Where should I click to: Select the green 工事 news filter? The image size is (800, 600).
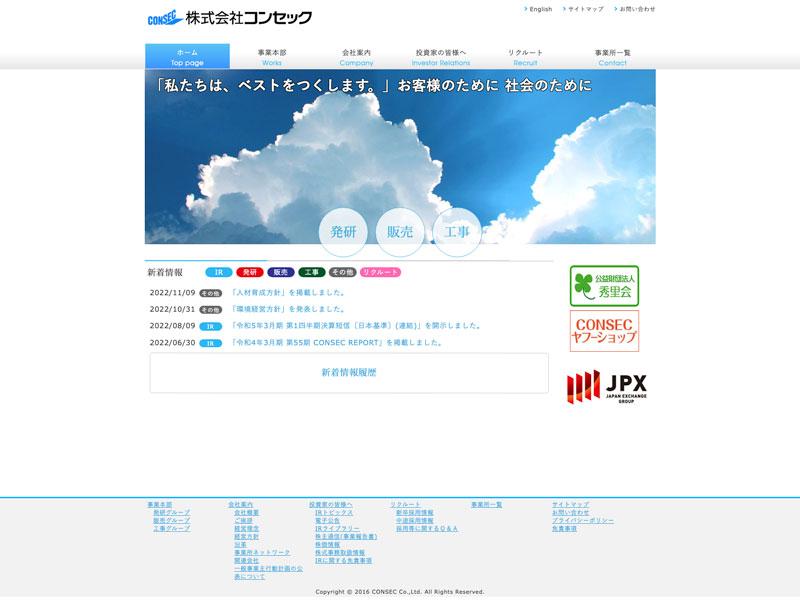[311, 272]
